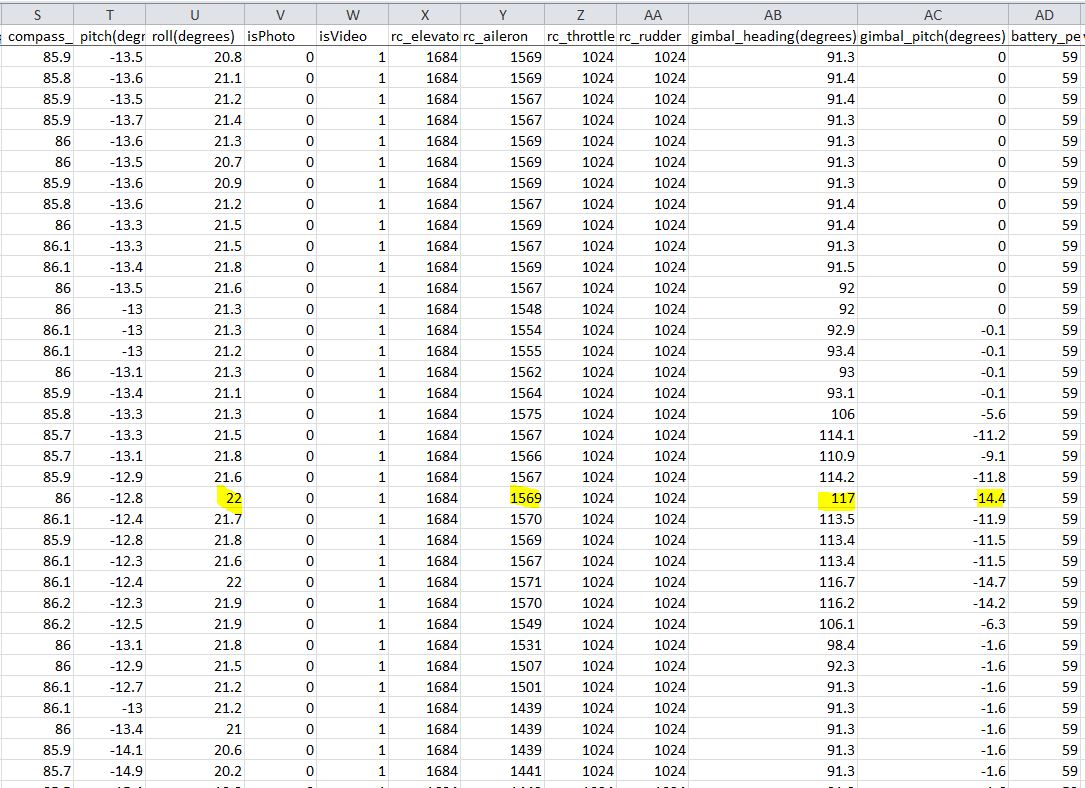
Task: Click rc_aileron cell 1507
Action: (x=502, y=666)
